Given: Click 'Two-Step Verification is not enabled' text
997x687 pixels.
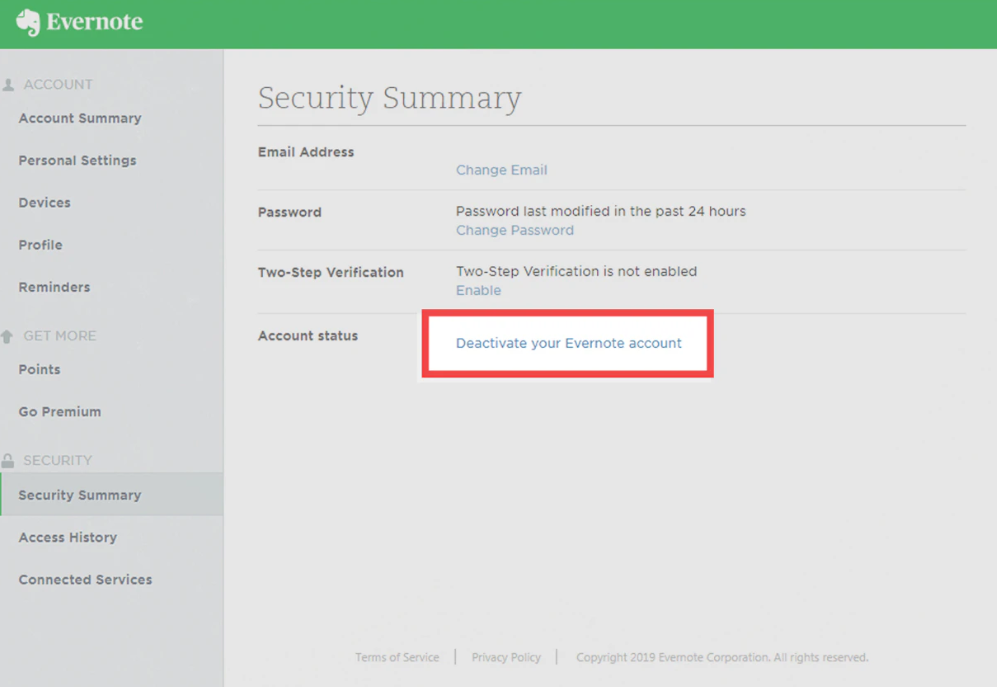Looking at the screenshot, I should [x=577, y=271].
